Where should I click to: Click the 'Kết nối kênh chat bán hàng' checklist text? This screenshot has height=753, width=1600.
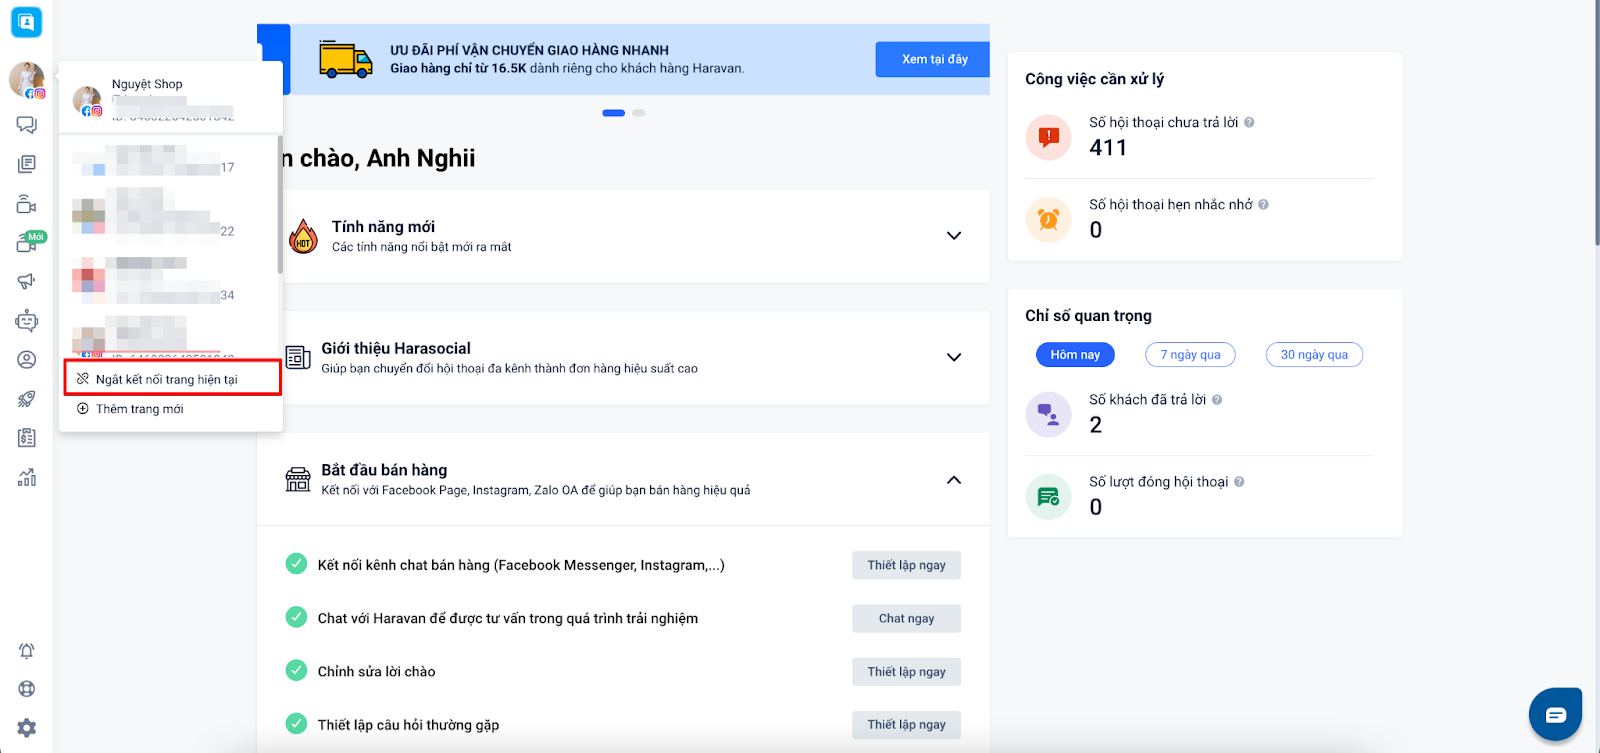521,565
